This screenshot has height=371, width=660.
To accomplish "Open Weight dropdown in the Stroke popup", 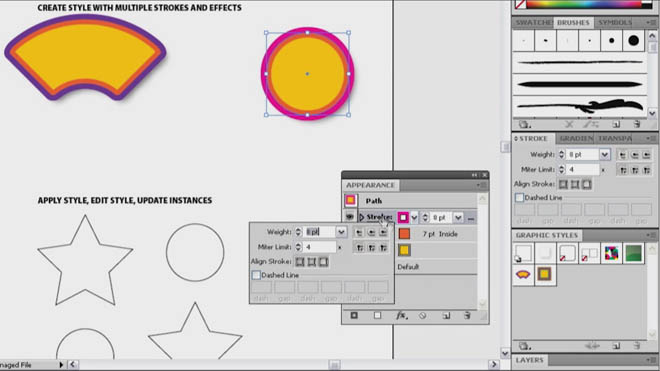I will pos(341,232).
